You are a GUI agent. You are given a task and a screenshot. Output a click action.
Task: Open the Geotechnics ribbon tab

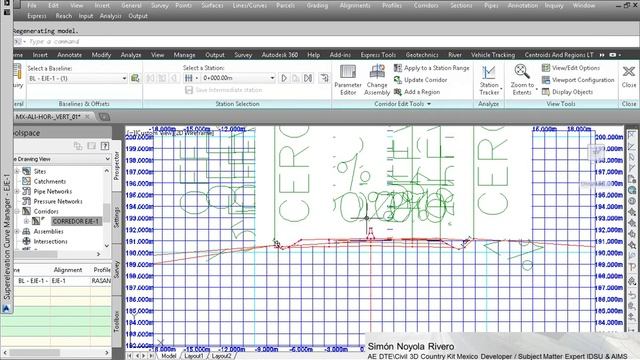tap(422, 55)
